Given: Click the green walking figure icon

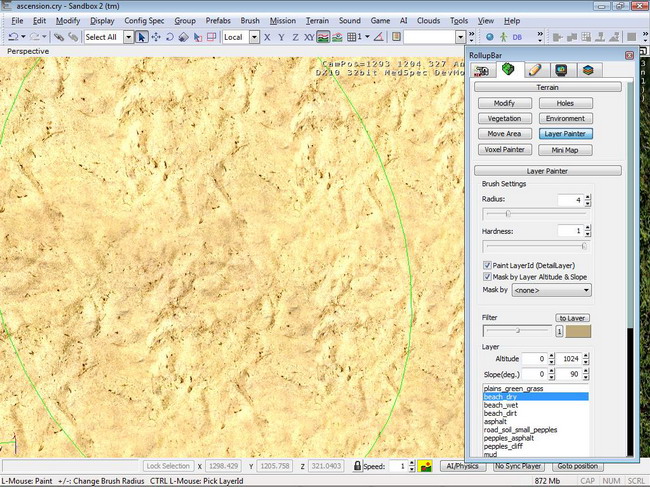Looking at the screenshot, I should point(503,37).
